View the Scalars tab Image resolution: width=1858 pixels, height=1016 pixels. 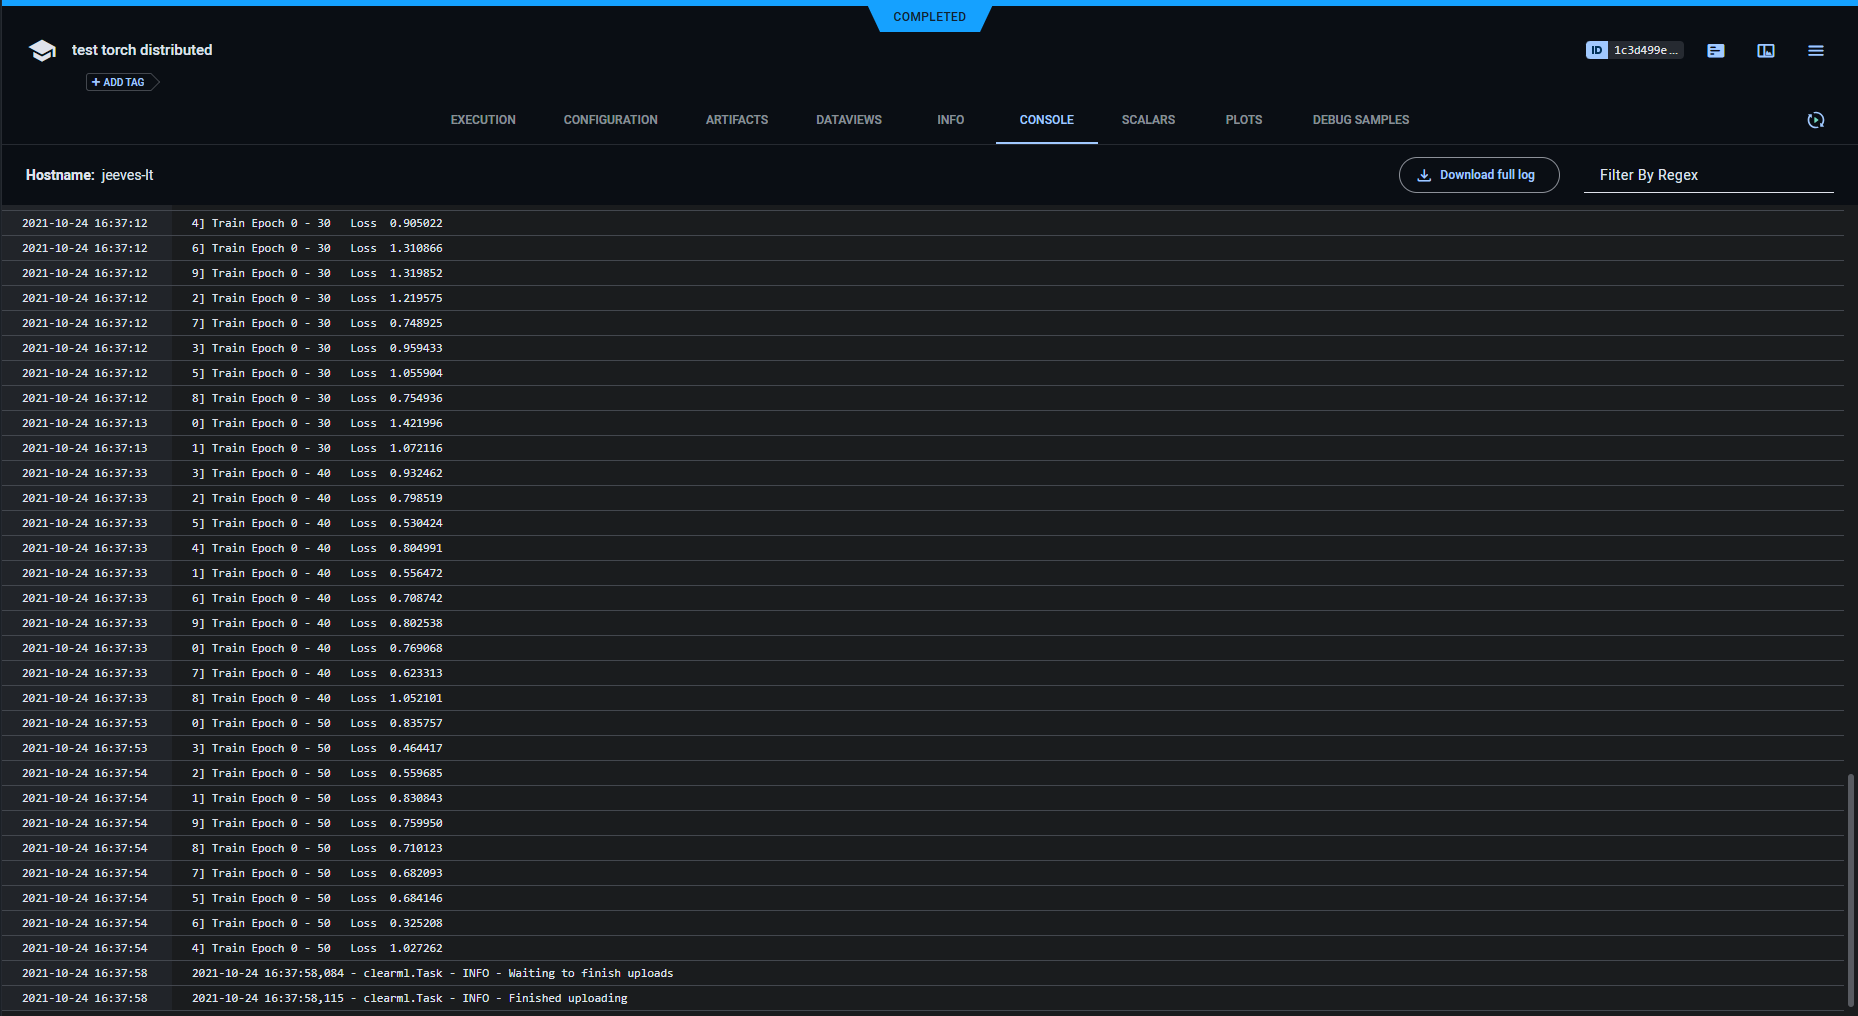click(1148, 120)
